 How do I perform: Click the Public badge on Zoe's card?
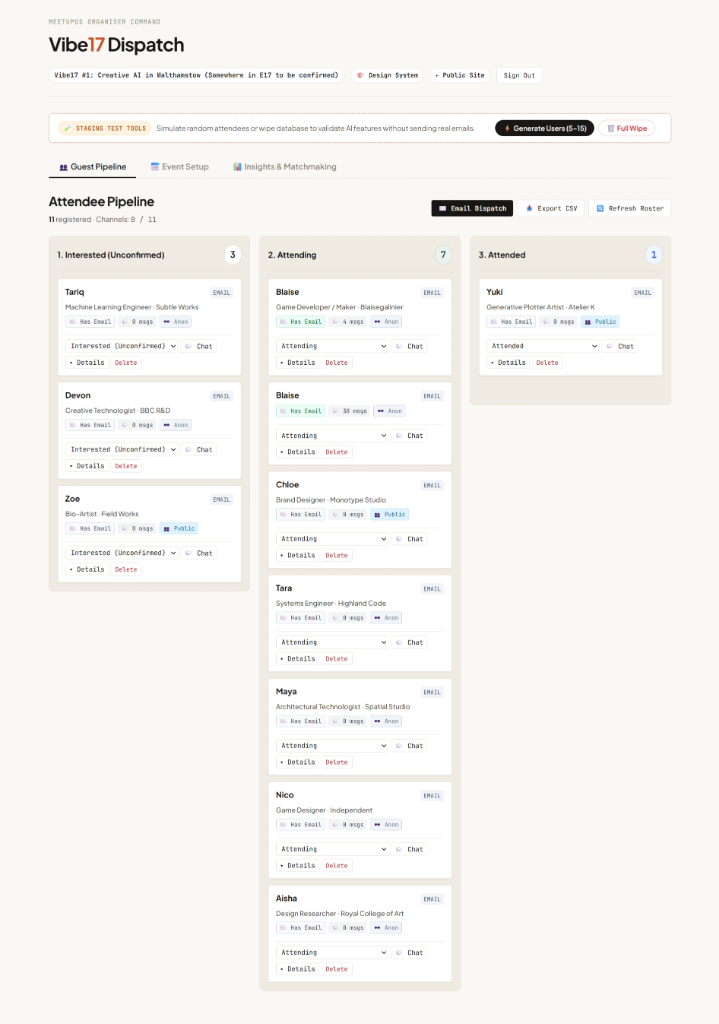pyautogui.click(x=179, y=528)
